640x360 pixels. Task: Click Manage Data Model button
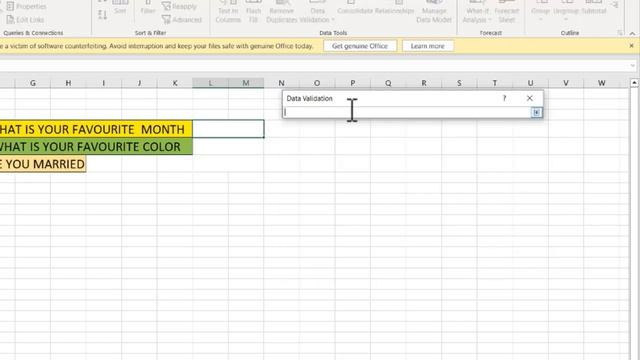click(434, 12)
